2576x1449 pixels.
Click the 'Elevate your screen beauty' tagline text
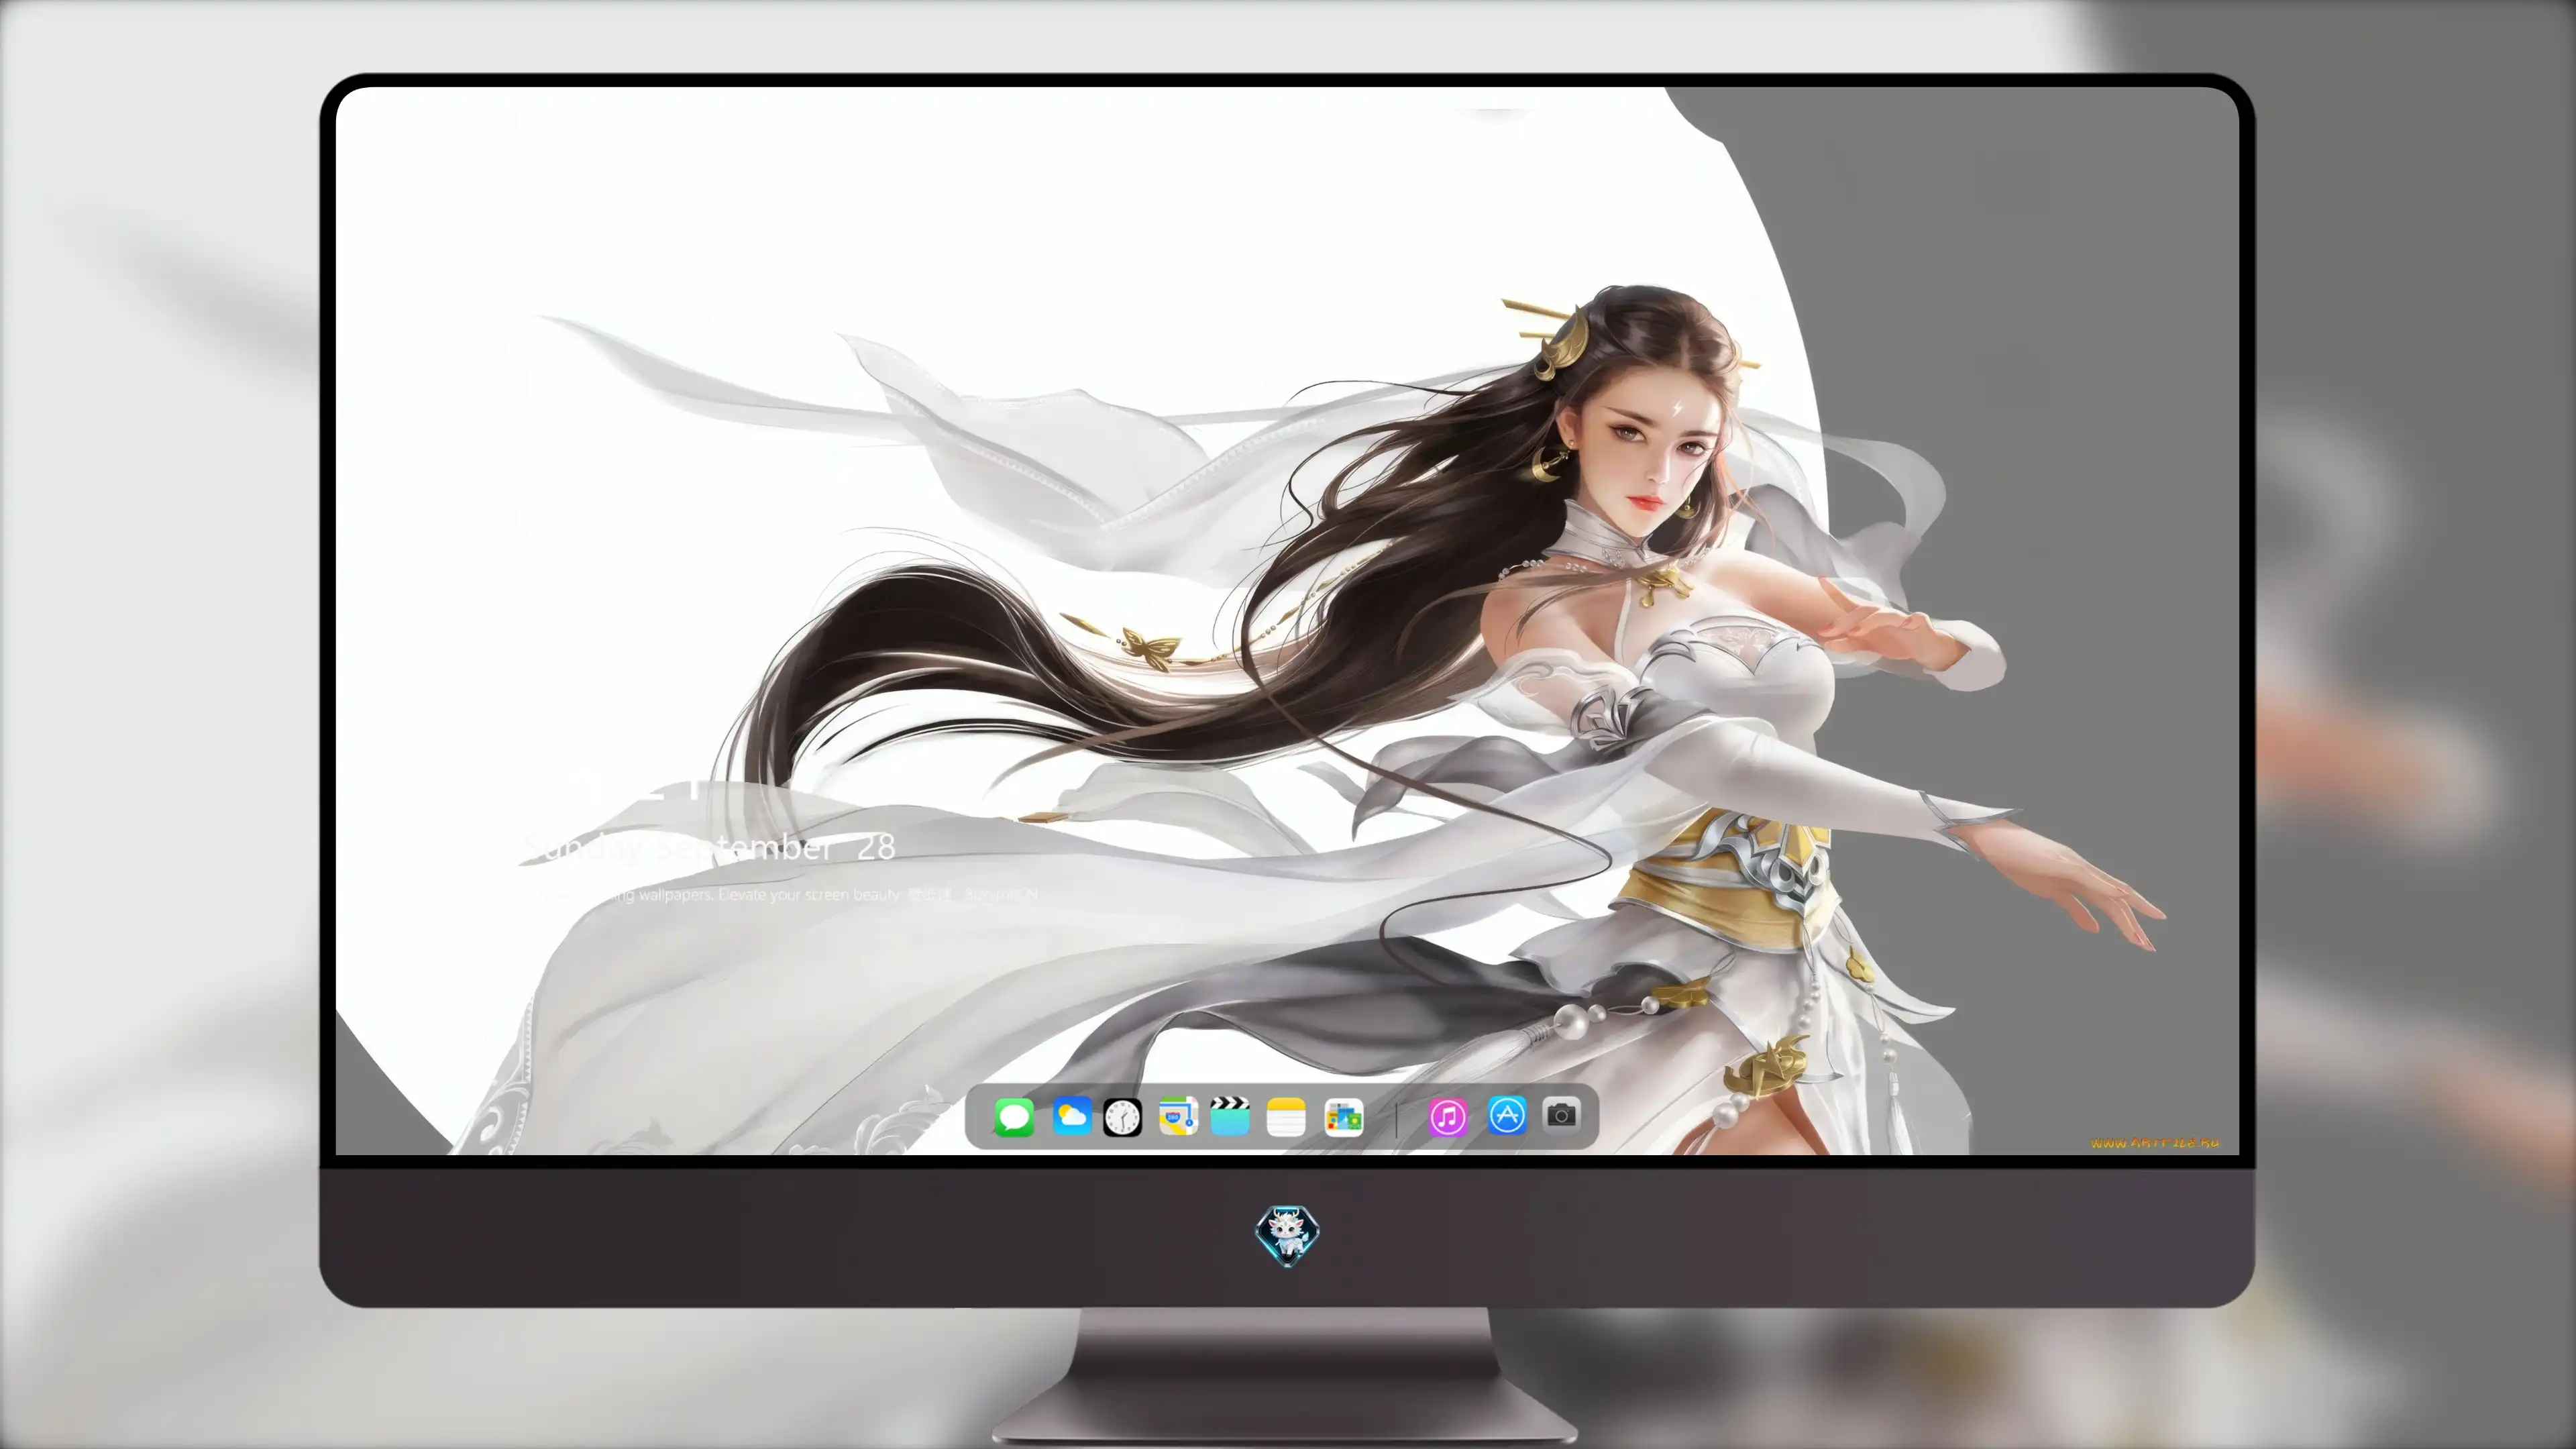point(809,894)
